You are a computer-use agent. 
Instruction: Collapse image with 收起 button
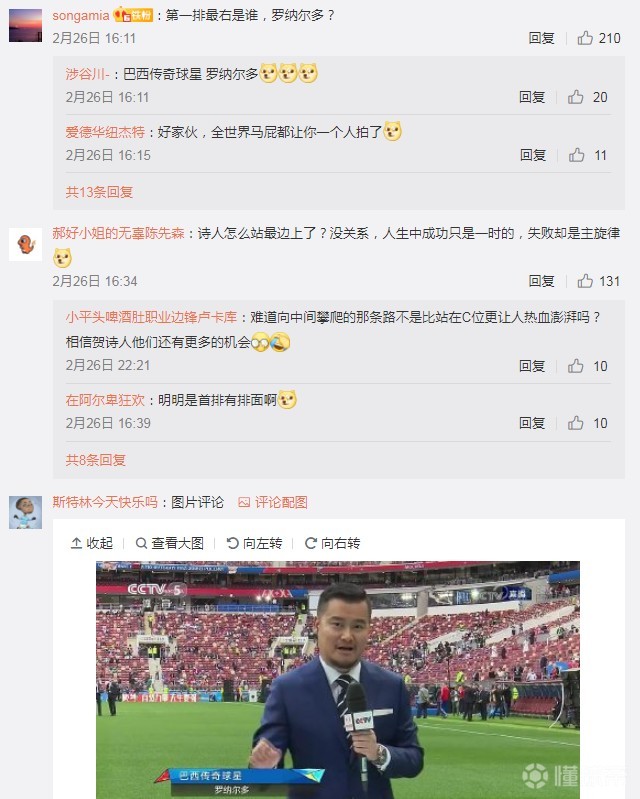[91, 543]
